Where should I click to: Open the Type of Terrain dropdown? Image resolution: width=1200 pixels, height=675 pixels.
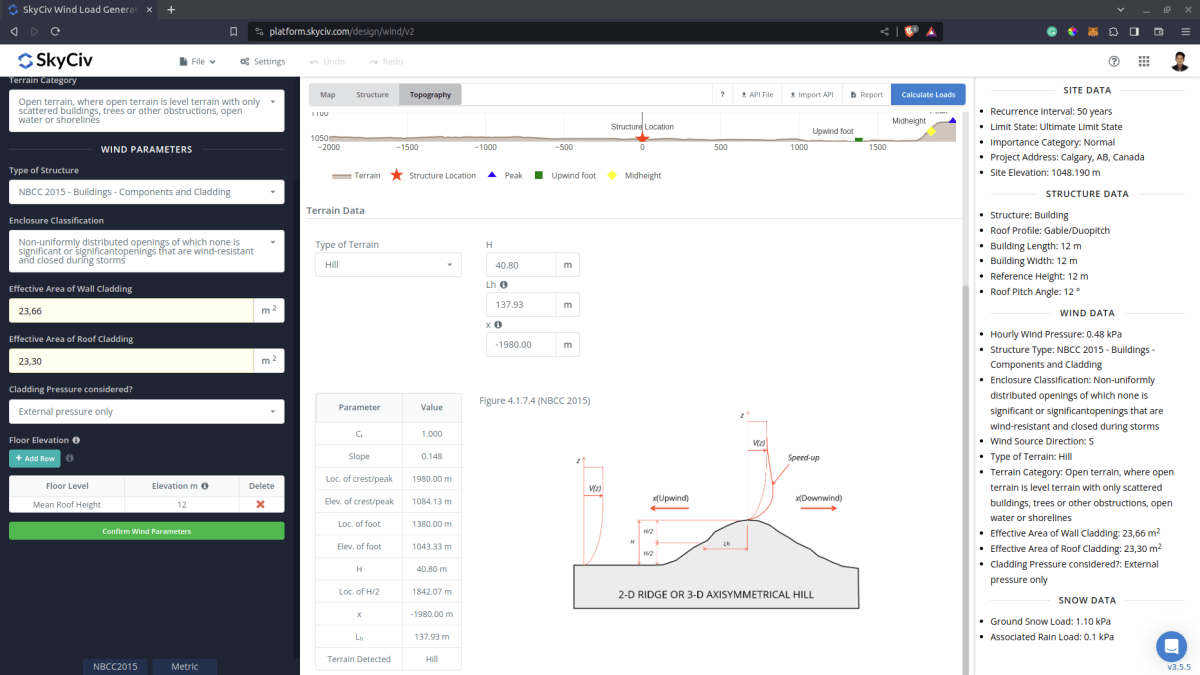click(388, 265)
